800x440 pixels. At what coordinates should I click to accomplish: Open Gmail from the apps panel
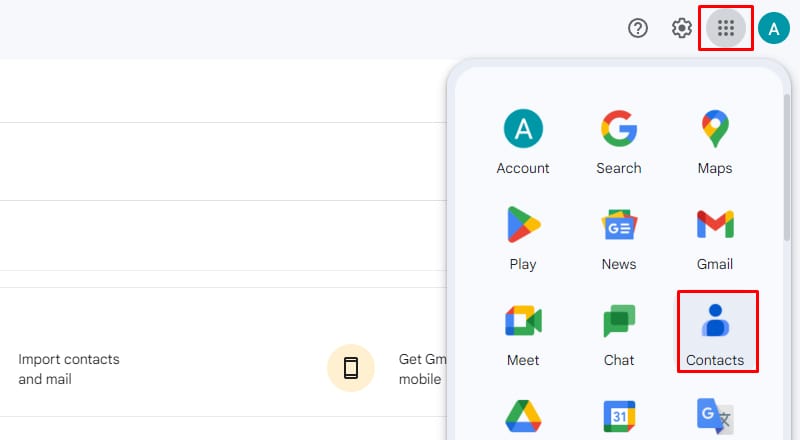click(715, 238)
